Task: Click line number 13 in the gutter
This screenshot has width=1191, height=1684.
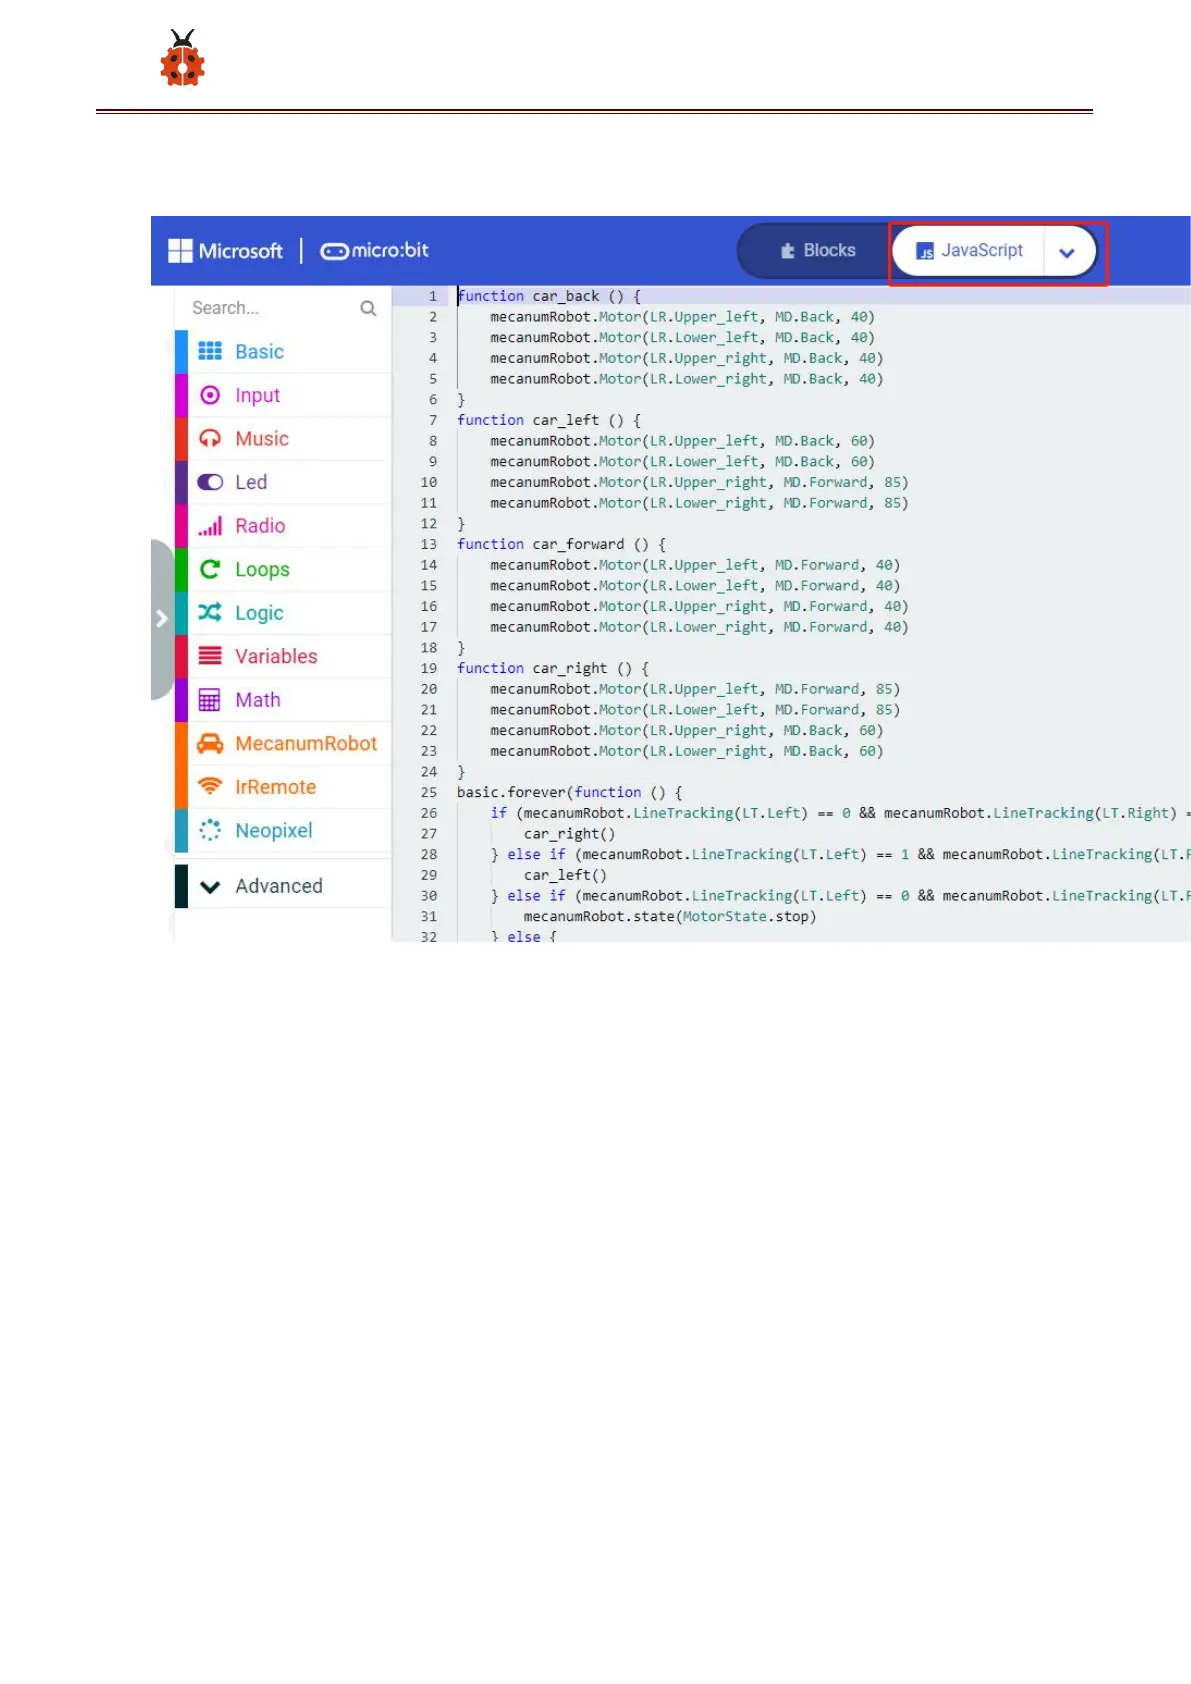Action: (429, 544)
